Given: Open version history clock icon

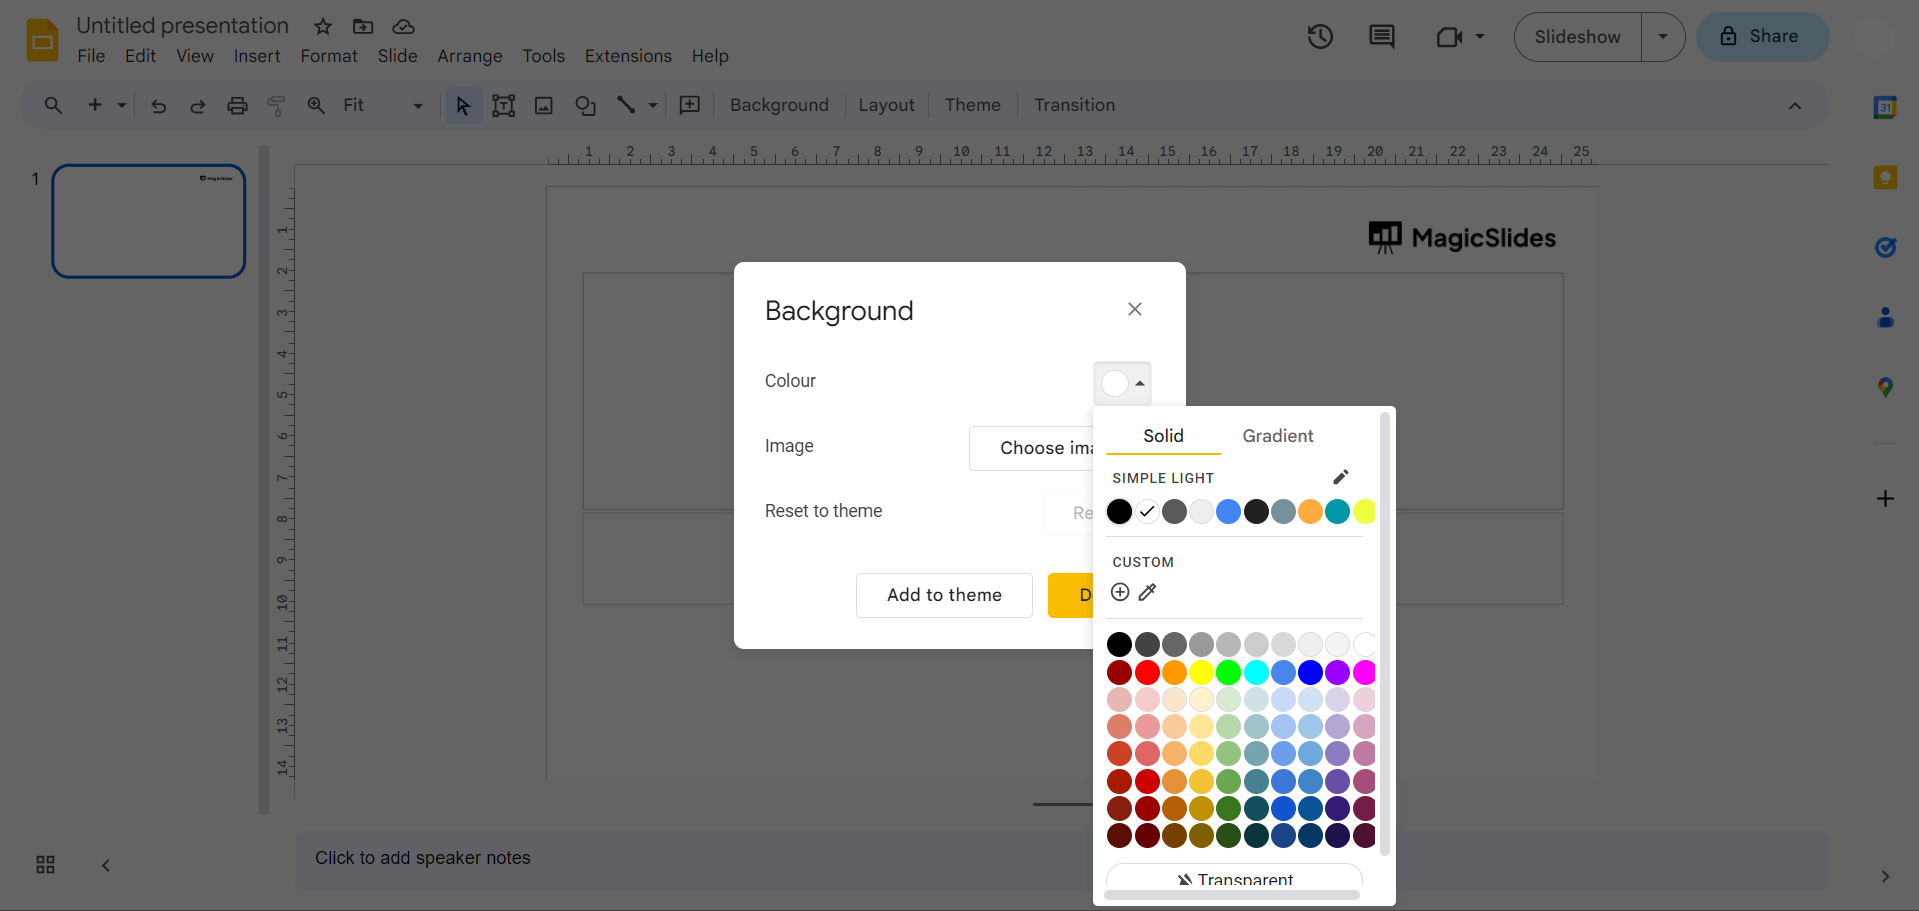Looking at the screenshot, I should tap(1320, 37).
